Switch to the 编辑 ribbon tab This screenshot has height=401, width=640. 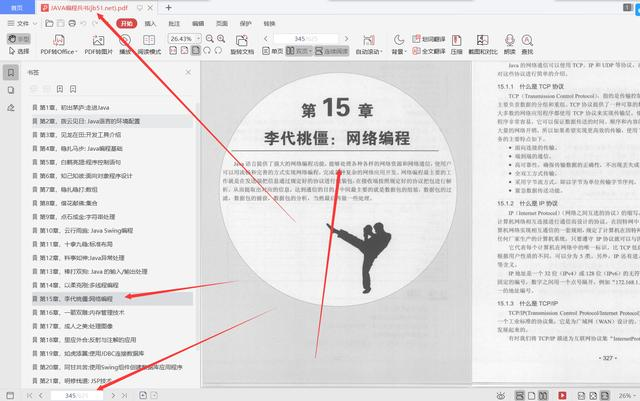point(198,23)
